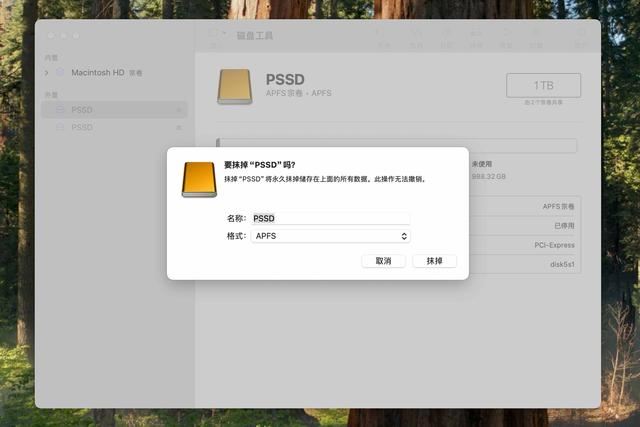Click the 1 TB capacity box

click(543, 85)
